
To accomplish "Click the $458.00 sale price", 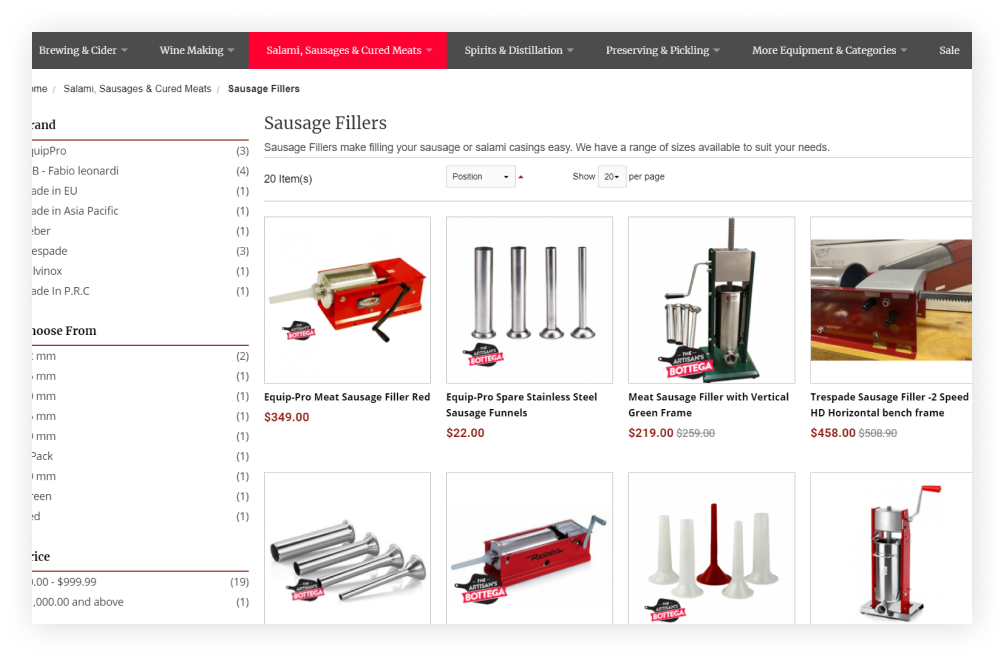I will (x=833, y=433).
